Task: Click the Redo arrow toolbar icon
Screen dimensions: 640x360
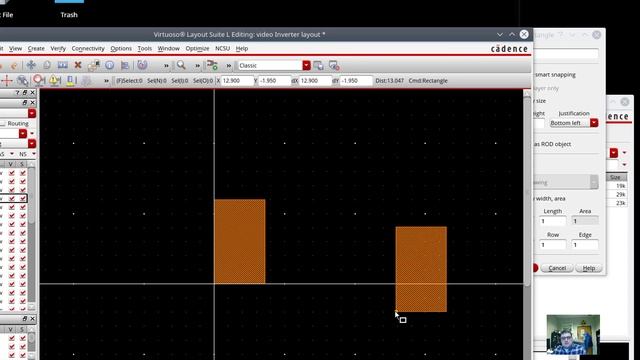Action: coord(14,65)
